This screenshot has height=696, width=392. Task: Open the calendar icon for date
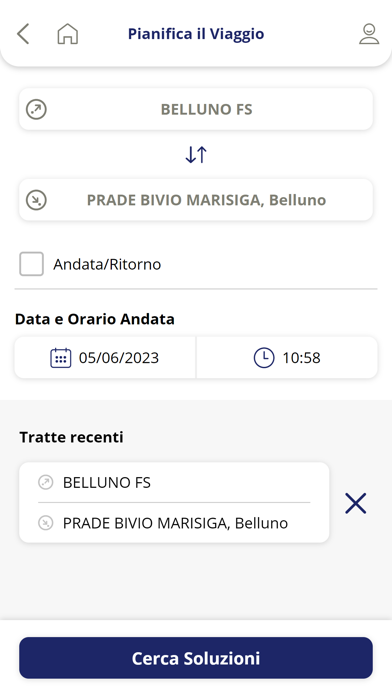61,358
